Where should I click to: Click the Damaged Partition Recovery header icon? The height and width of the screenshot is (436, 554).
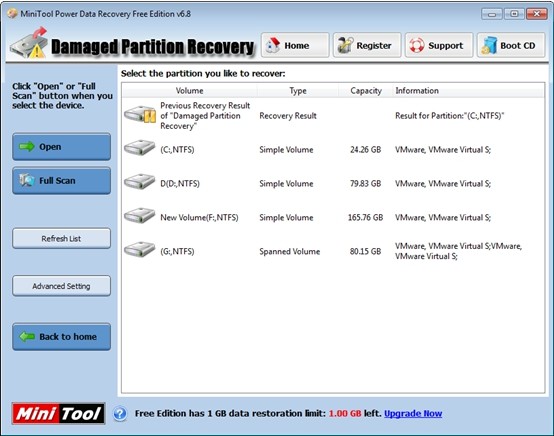point(29,43)
